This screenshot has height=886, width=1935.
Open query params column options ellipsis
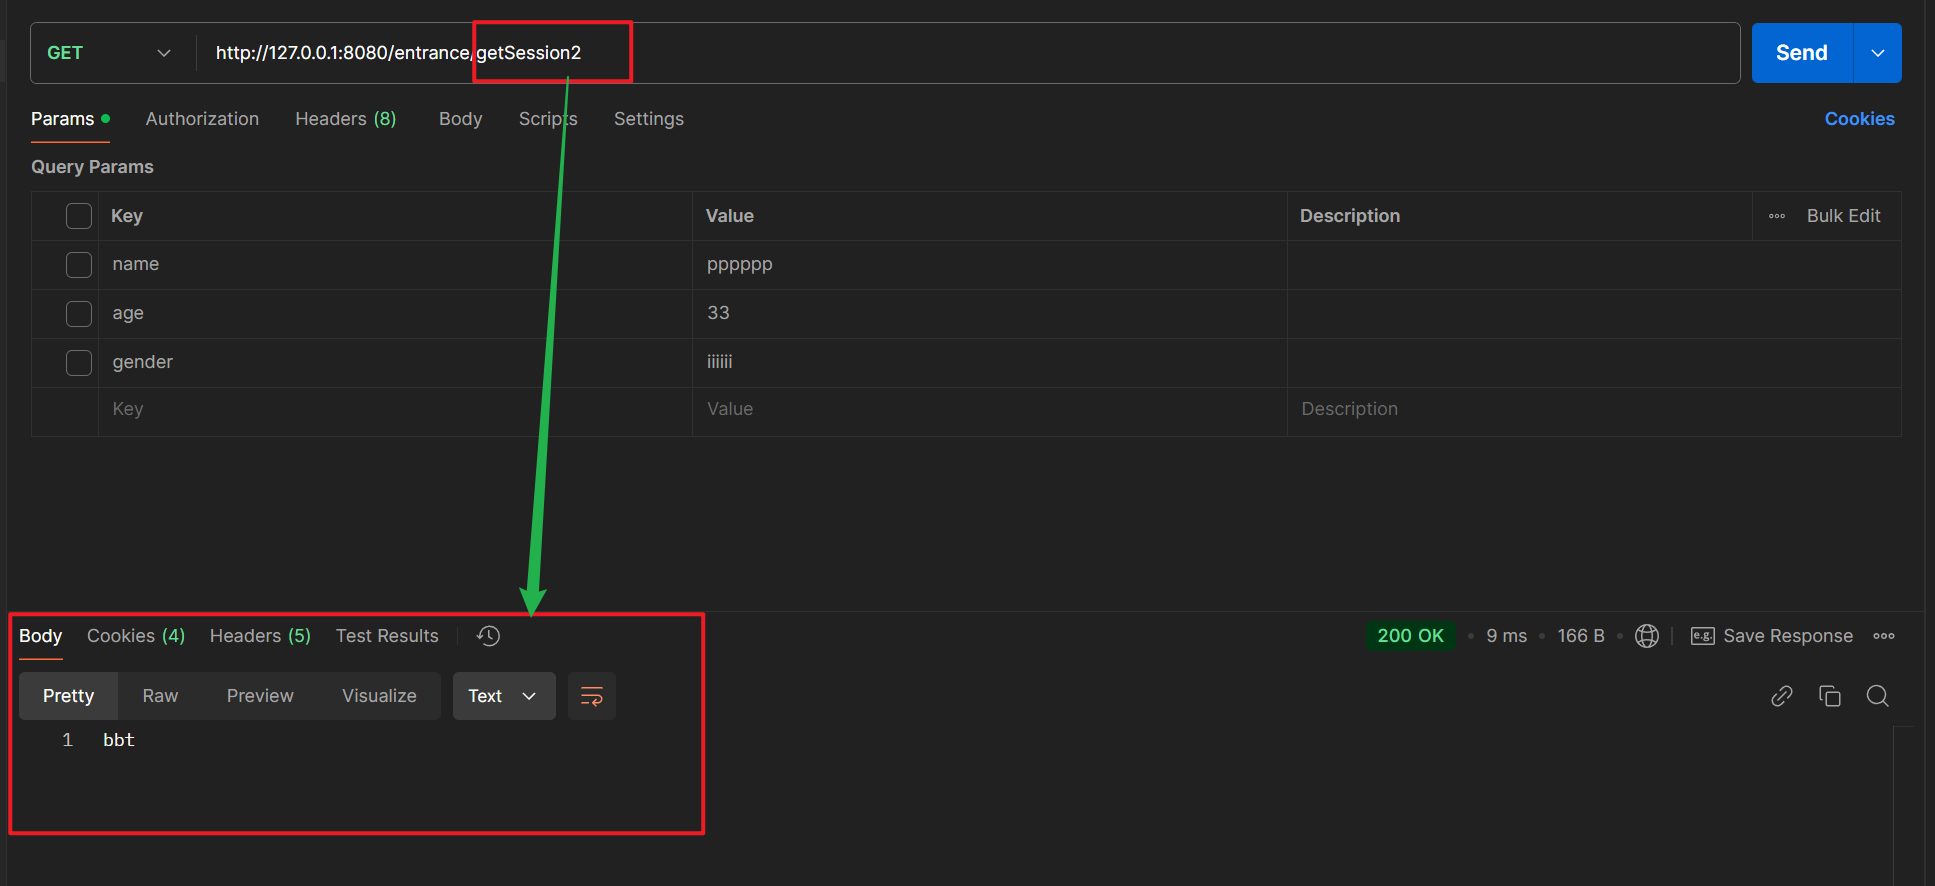pos(1777,216)
